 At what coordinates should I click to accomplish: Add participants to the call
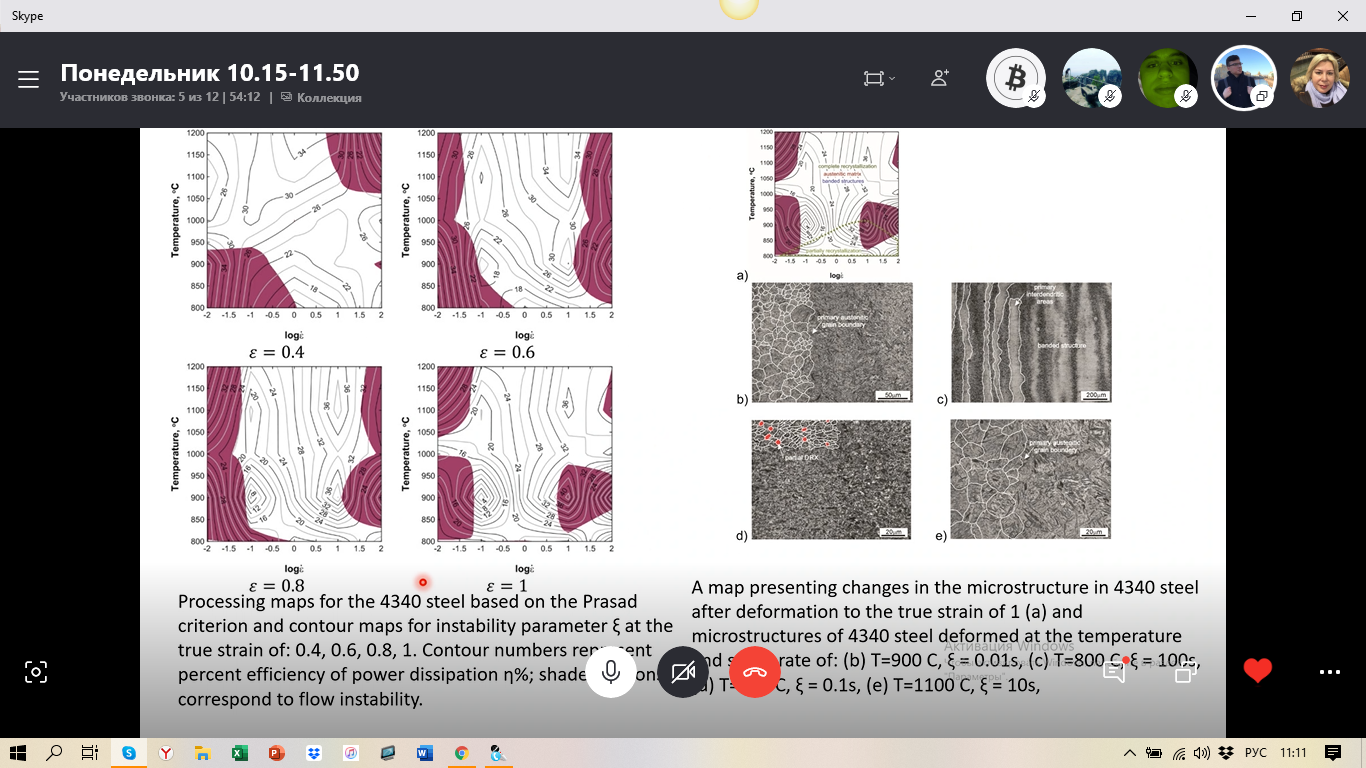tap(939, 78)
